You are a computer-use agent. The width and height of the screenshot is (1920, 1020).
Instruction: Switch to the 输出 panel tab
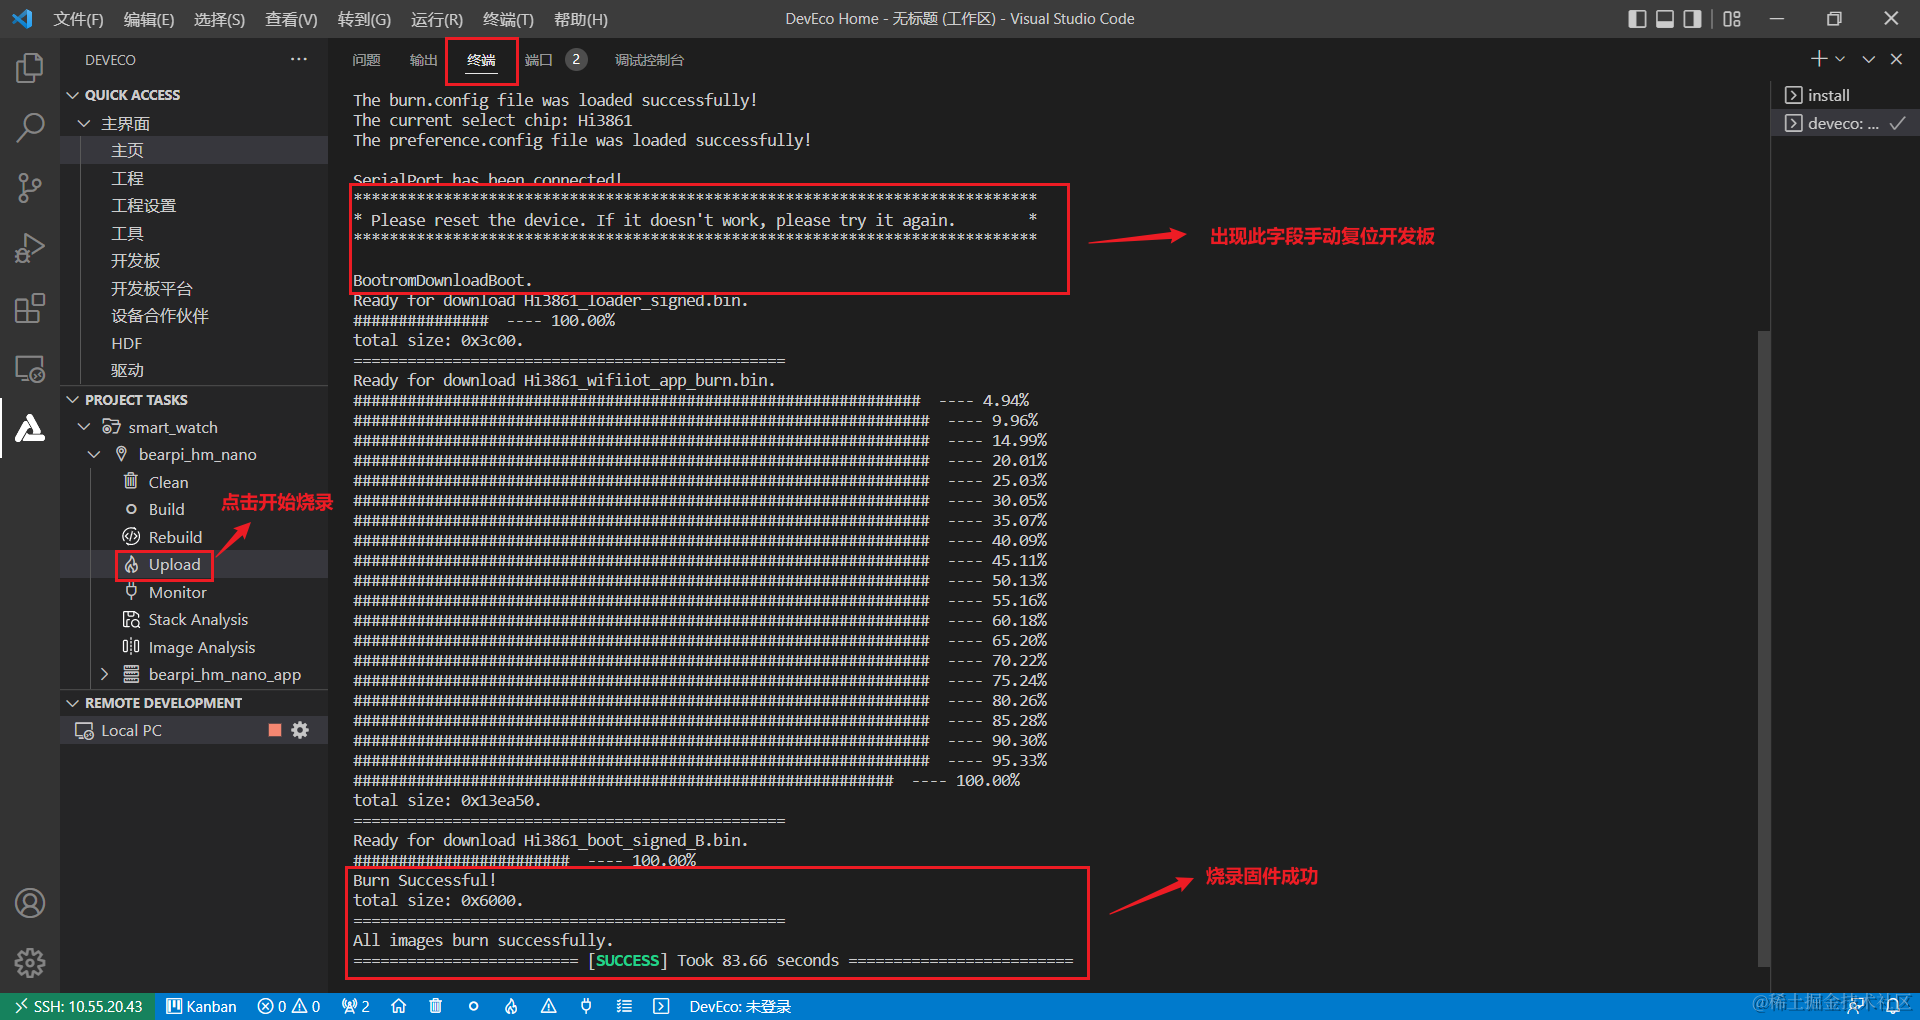coord(423,60)
